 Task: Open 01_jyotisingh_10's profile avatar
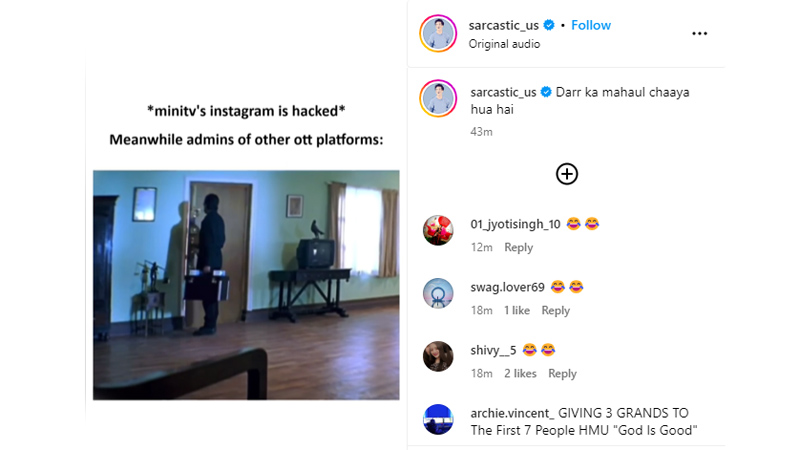click(x=438, y=230)
